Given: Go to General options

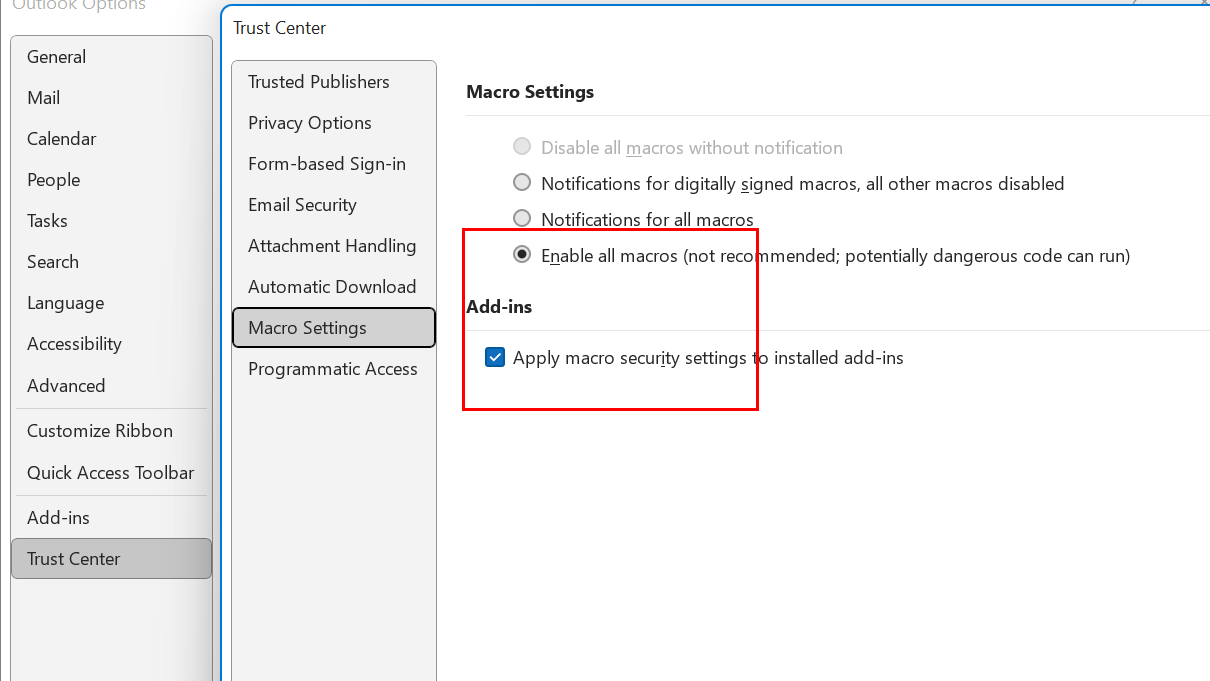Looking at the screenshot, I should [56, 57].
